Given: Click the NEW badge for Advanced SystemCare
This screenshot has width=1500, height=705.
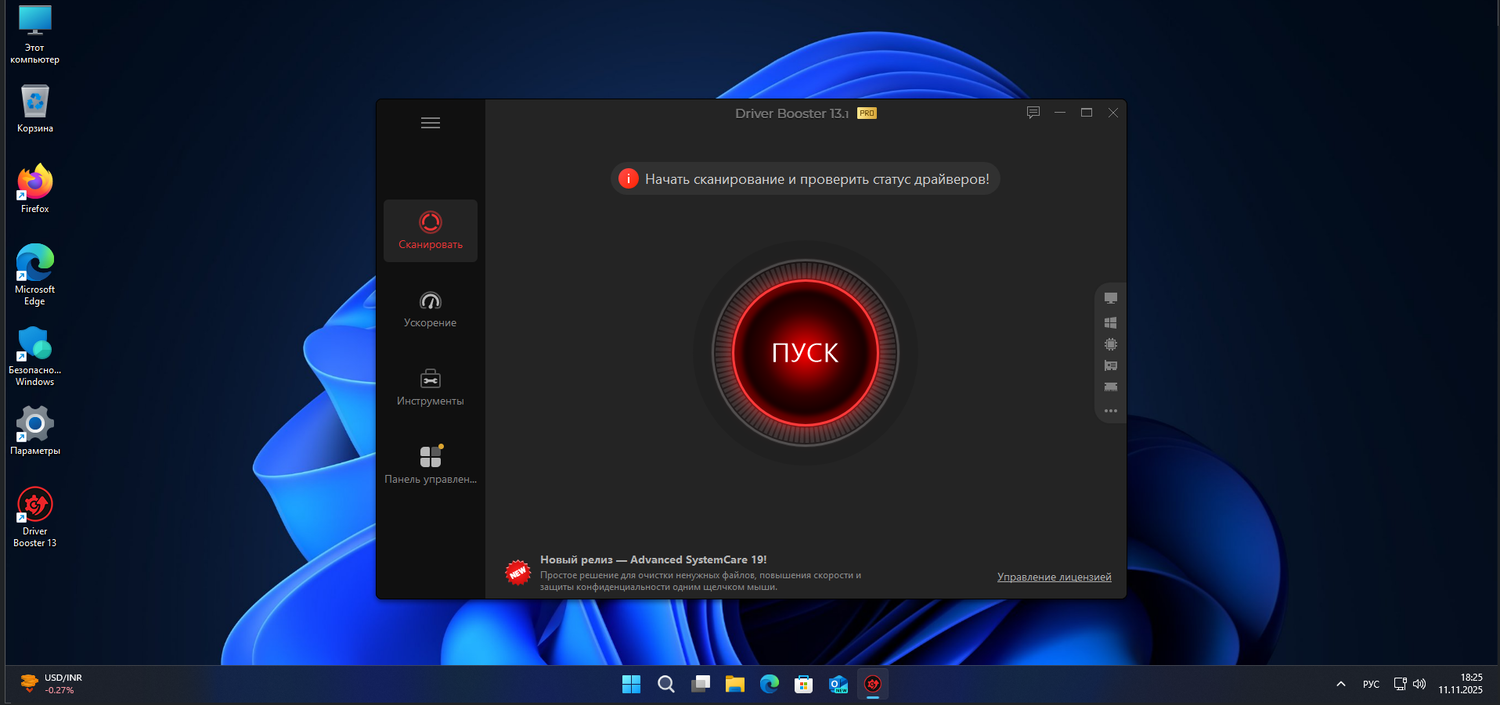Looking at the screenshot, I should click(x=517, y=572).
